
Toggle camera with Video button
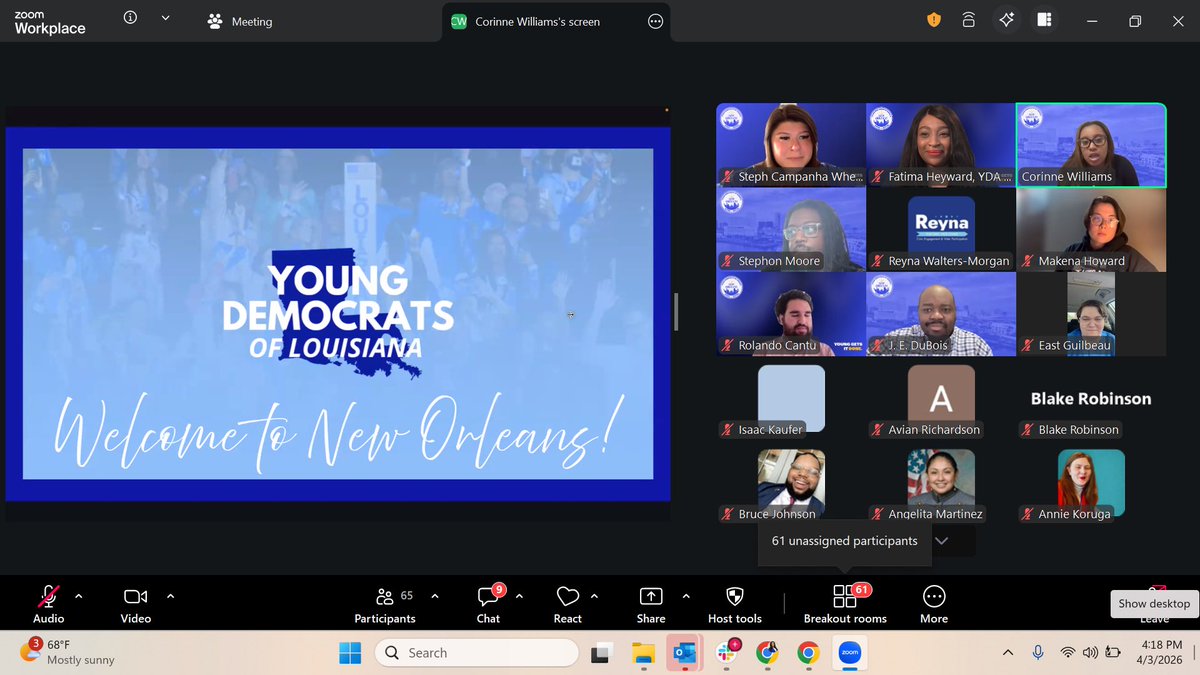[x=136, y=604]
